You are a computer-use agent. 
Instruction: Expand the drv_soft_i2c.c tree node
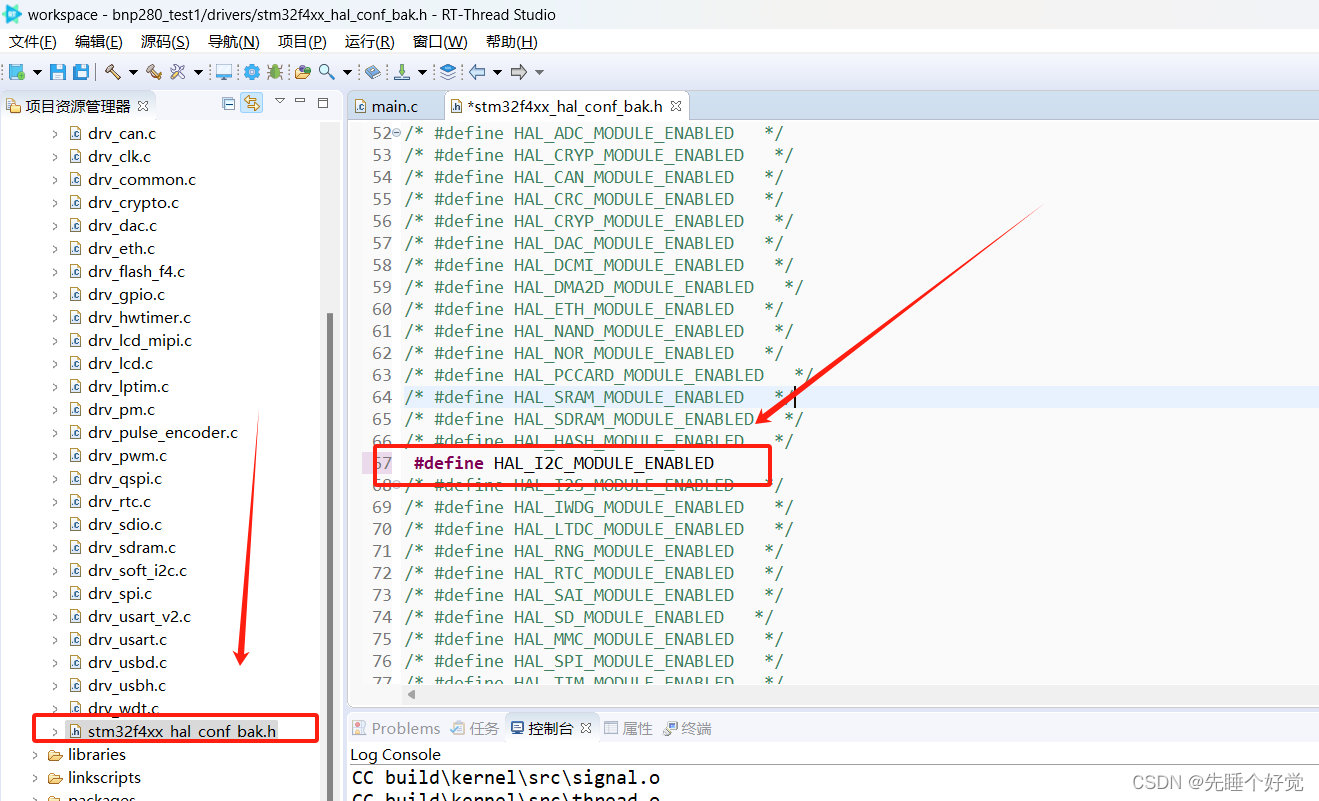coord(55,571)
